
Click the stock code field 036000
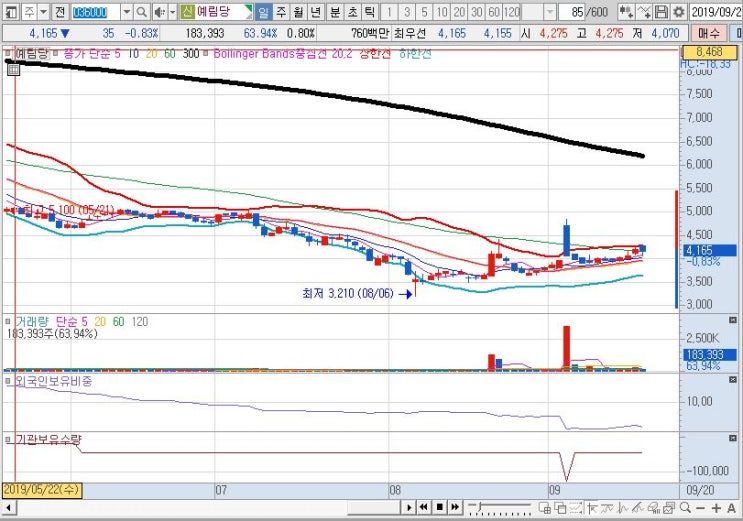(x=95, y=12)
